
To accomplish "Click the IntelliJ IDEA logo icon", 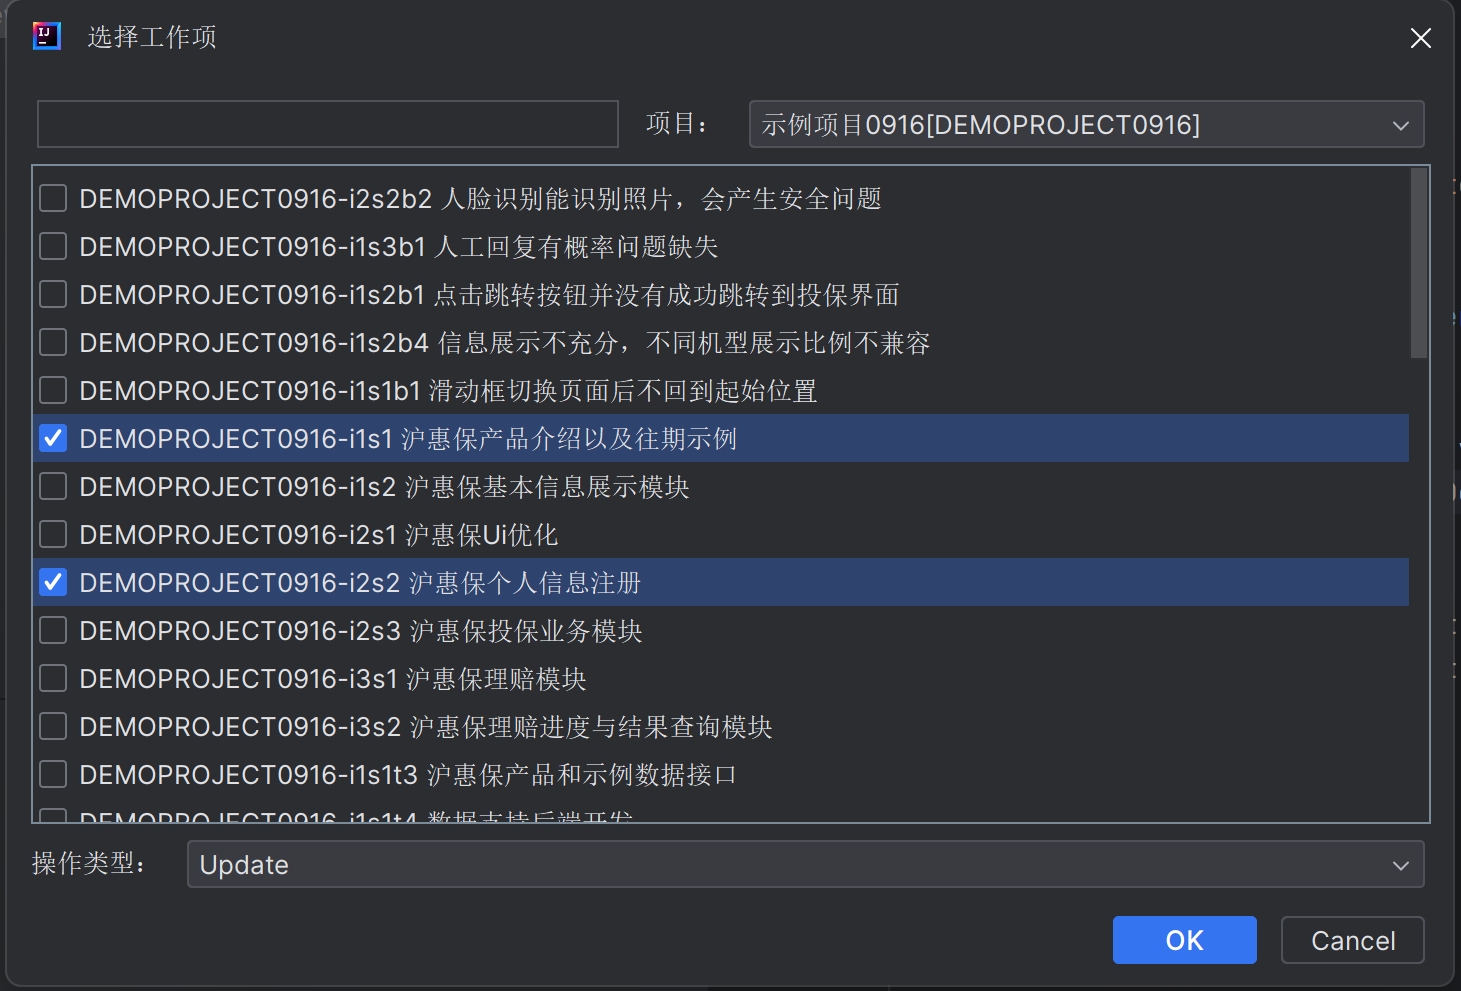I will [x=45, y=35].
